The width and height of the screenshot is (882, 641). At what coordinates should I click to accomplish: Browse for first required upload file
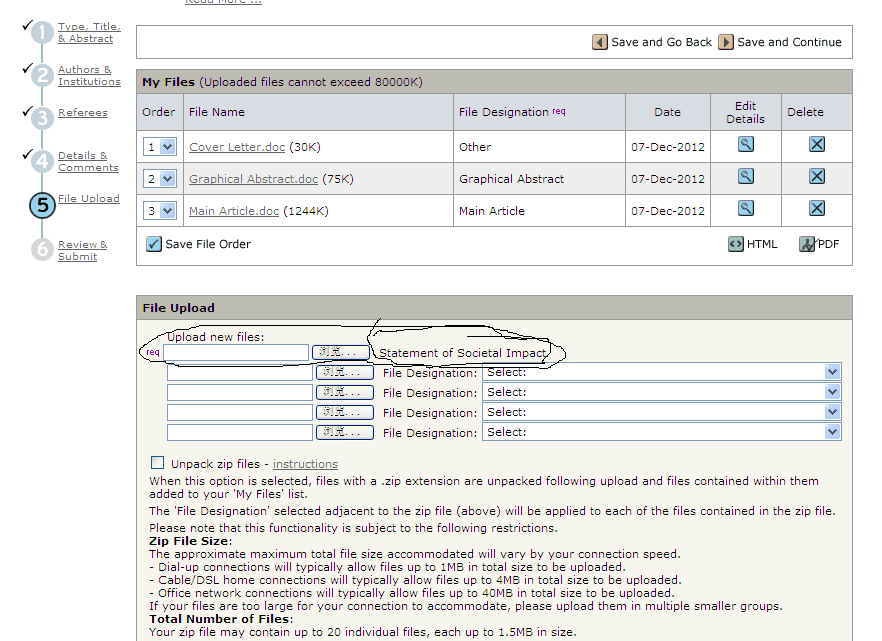tap(341, 352)
